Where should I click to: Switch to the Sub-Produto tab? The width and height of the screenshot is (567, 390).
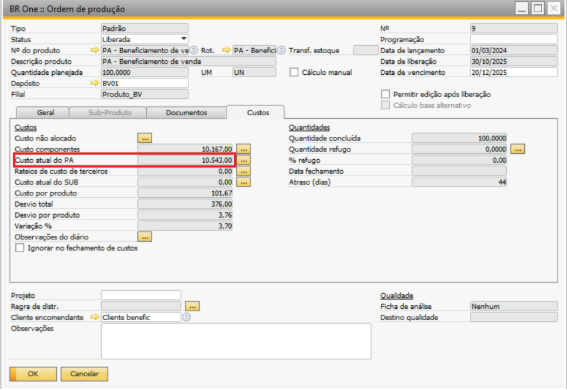108,112
